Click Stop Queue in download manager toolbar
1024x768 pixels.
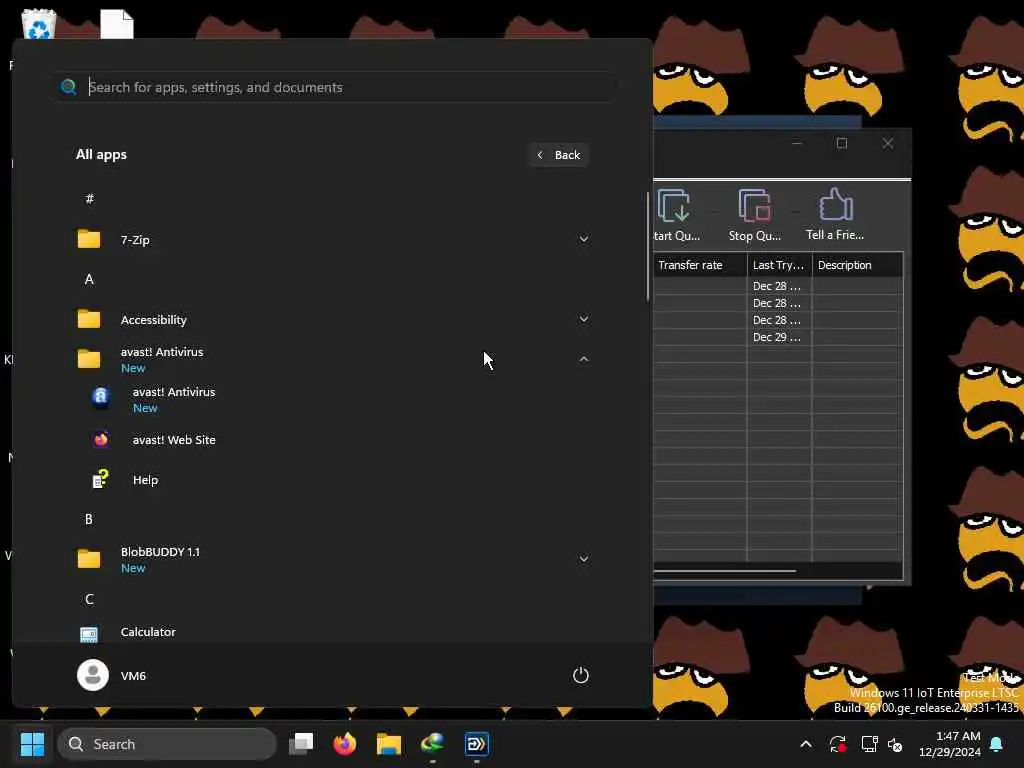click(755, 215)
